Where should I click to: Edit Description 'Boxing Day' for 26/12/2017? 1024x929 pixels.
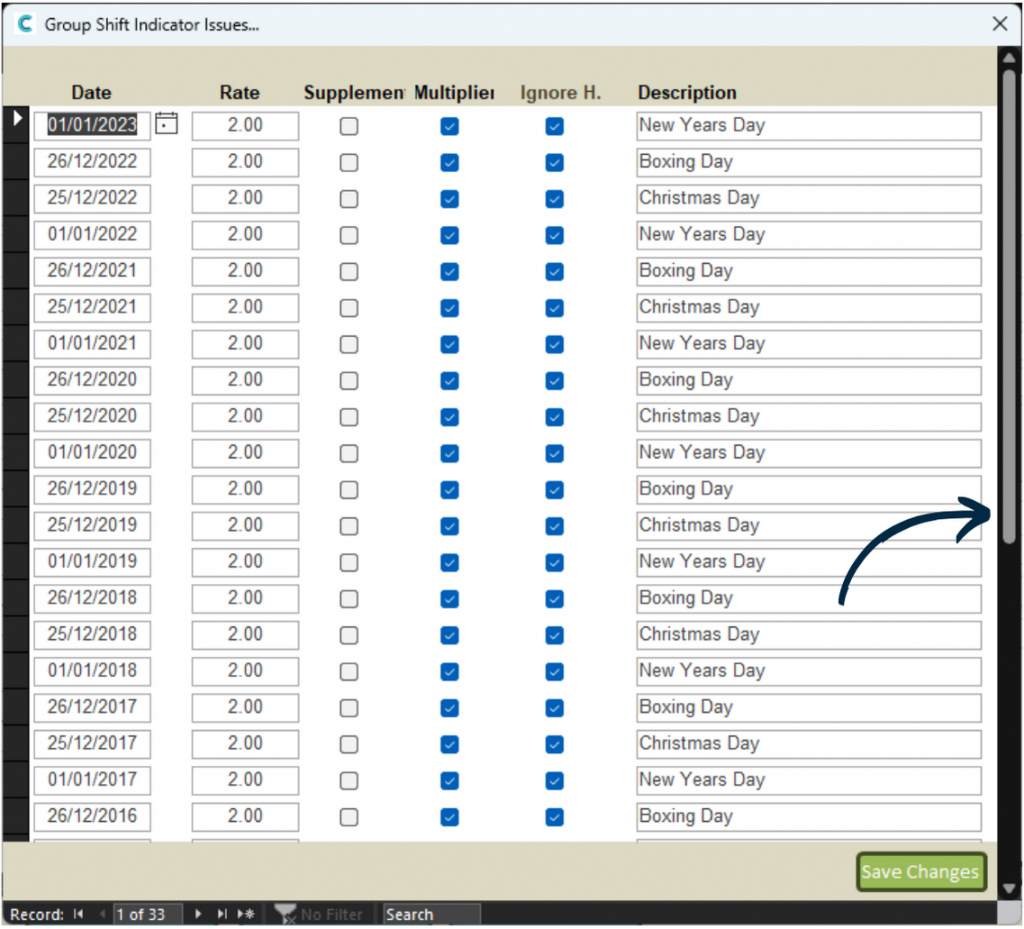coord(808,708)
